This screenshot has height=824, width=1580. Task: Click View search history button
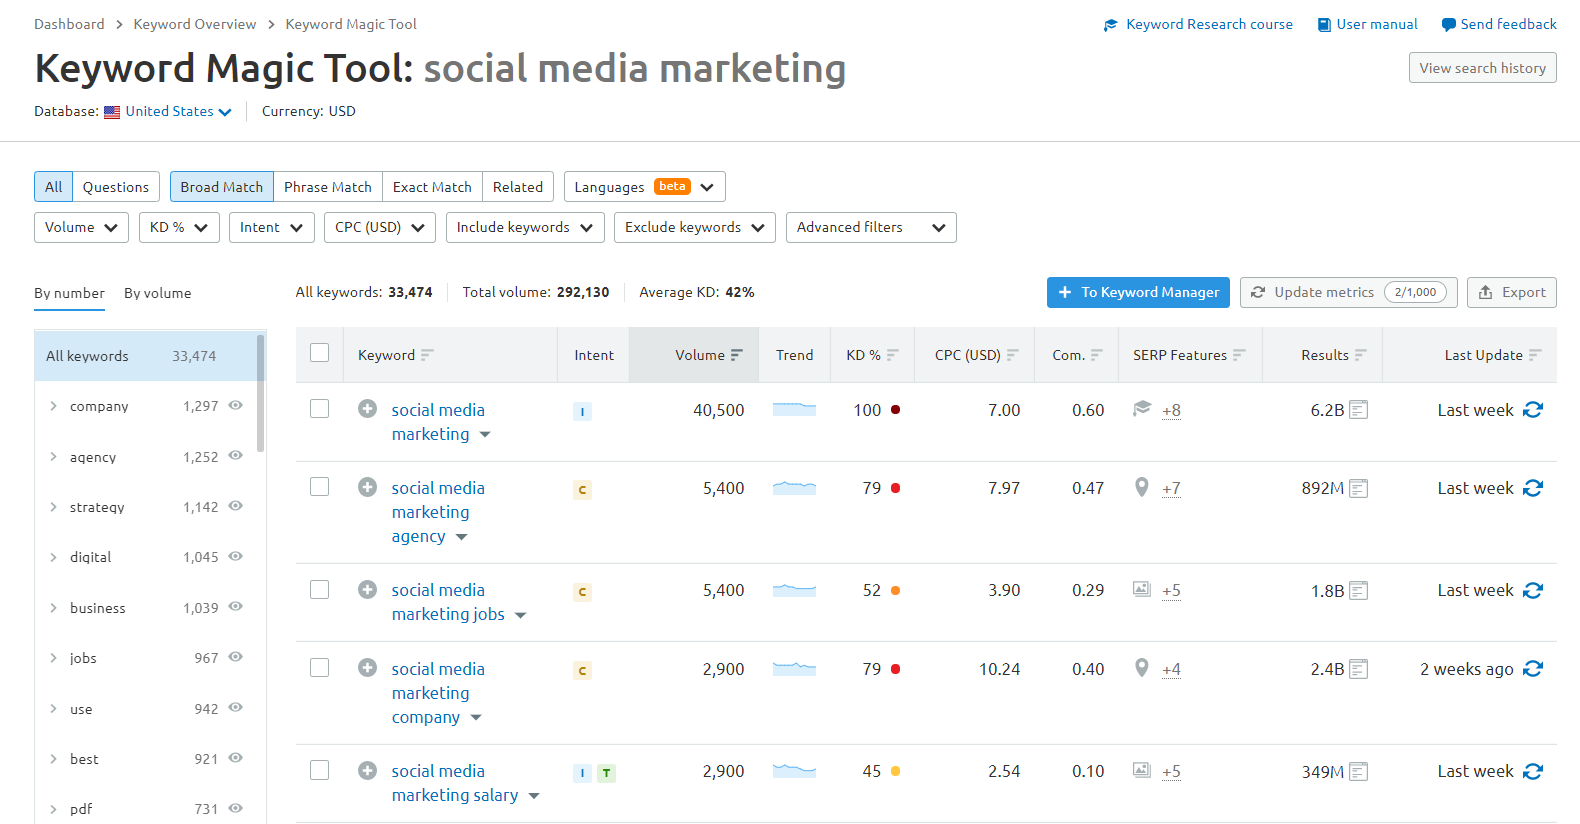tap(1483, 68)
